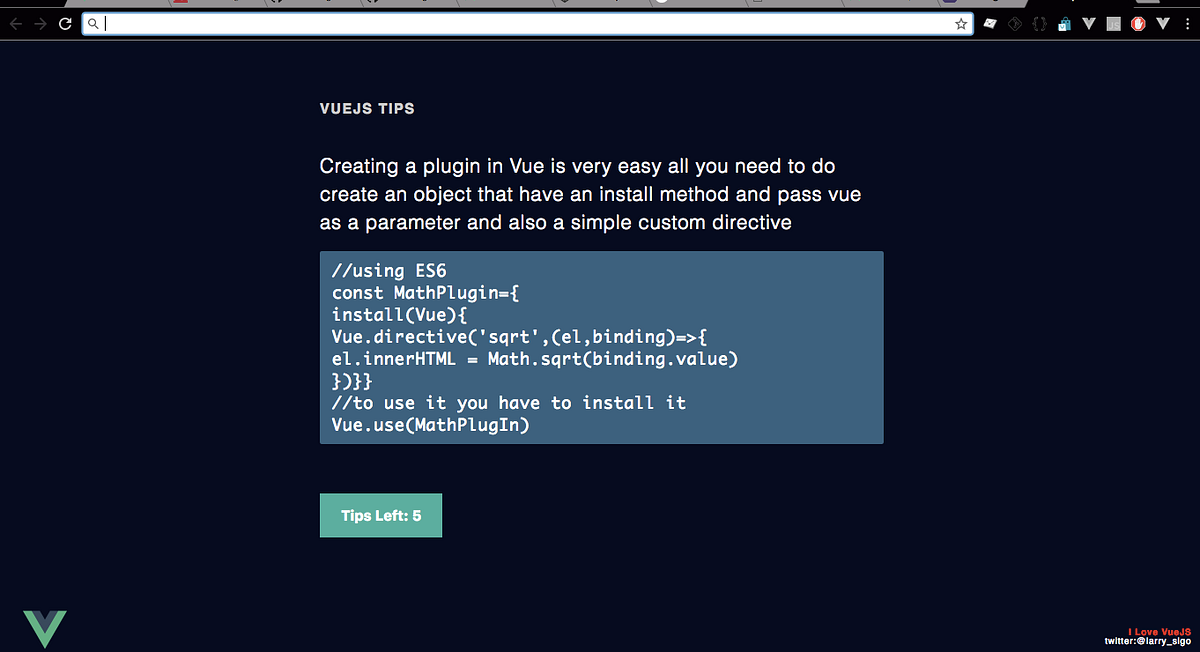Click the white envelope extension icon
Image resolution: width=1200 pixels, height=652 pixels.
tap(990, 23)
